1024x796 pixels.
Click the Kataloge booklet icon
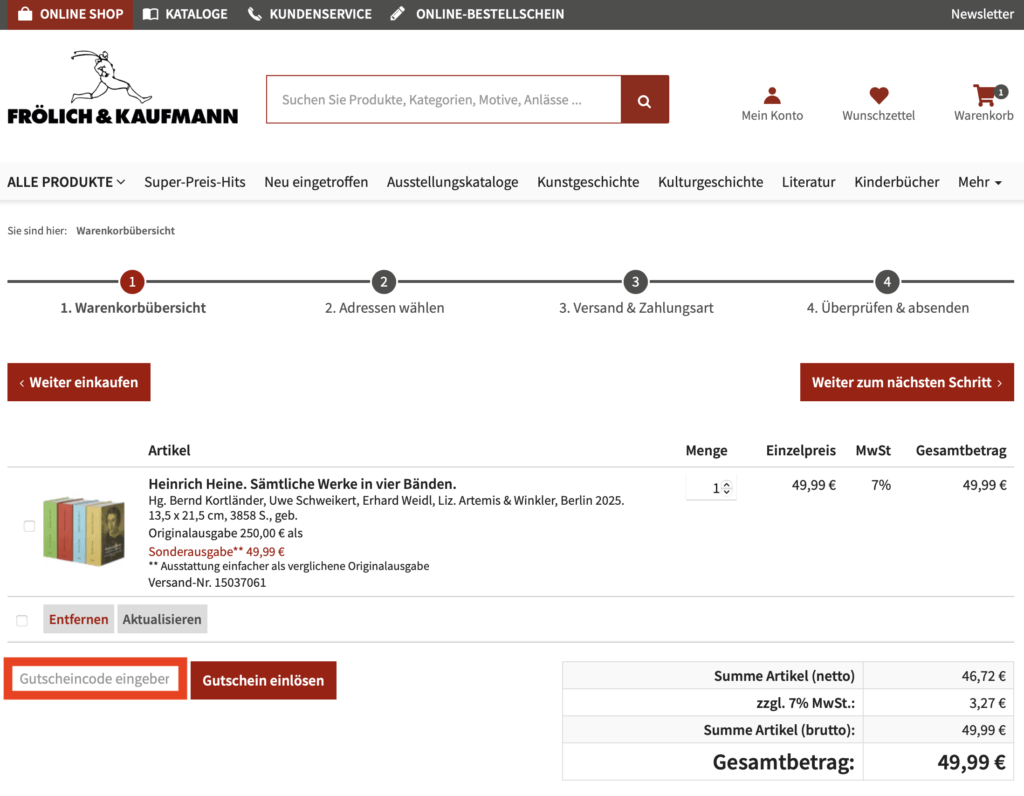(x=150, y=14)
